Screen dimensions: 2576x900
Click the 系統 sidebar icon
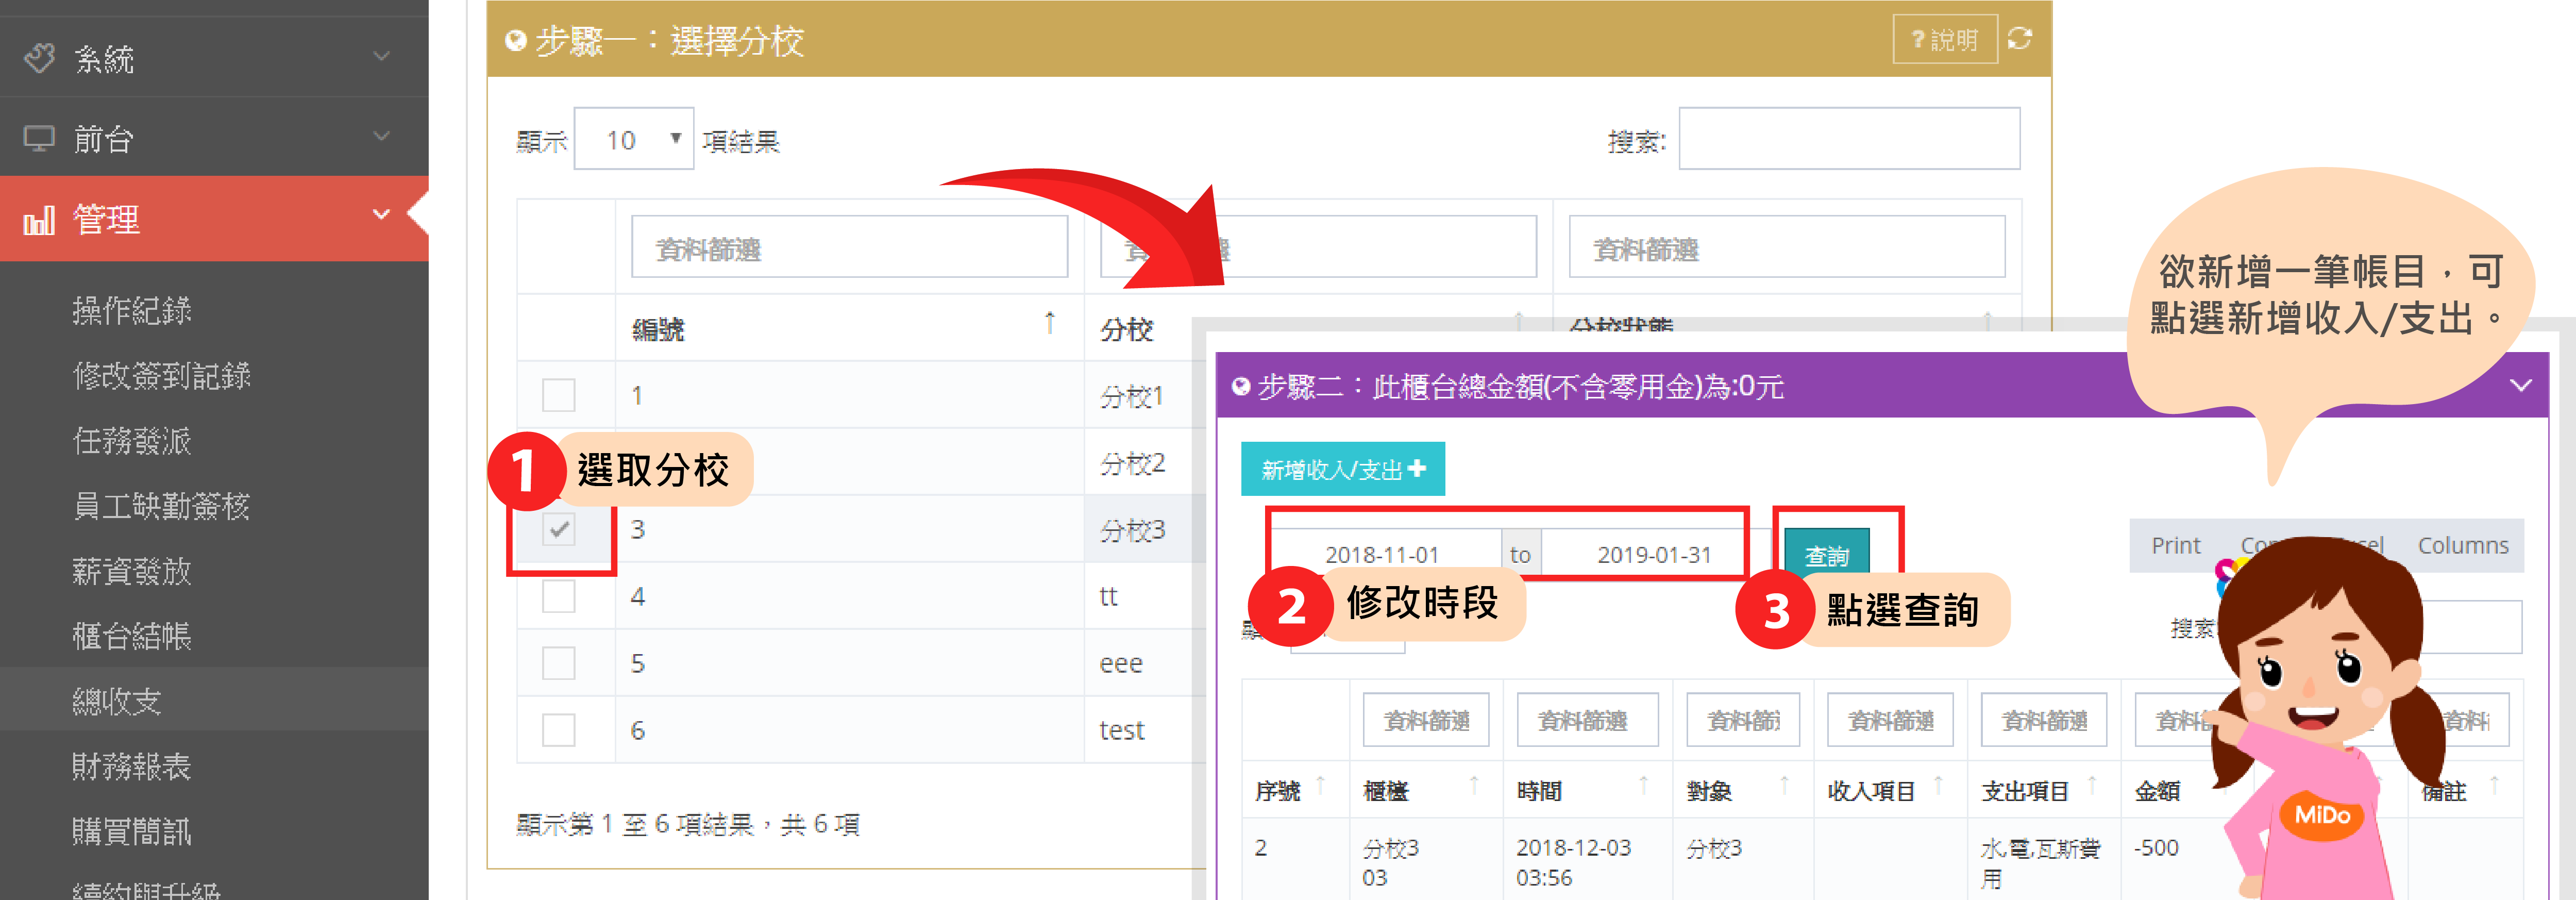tap(39, 58)
